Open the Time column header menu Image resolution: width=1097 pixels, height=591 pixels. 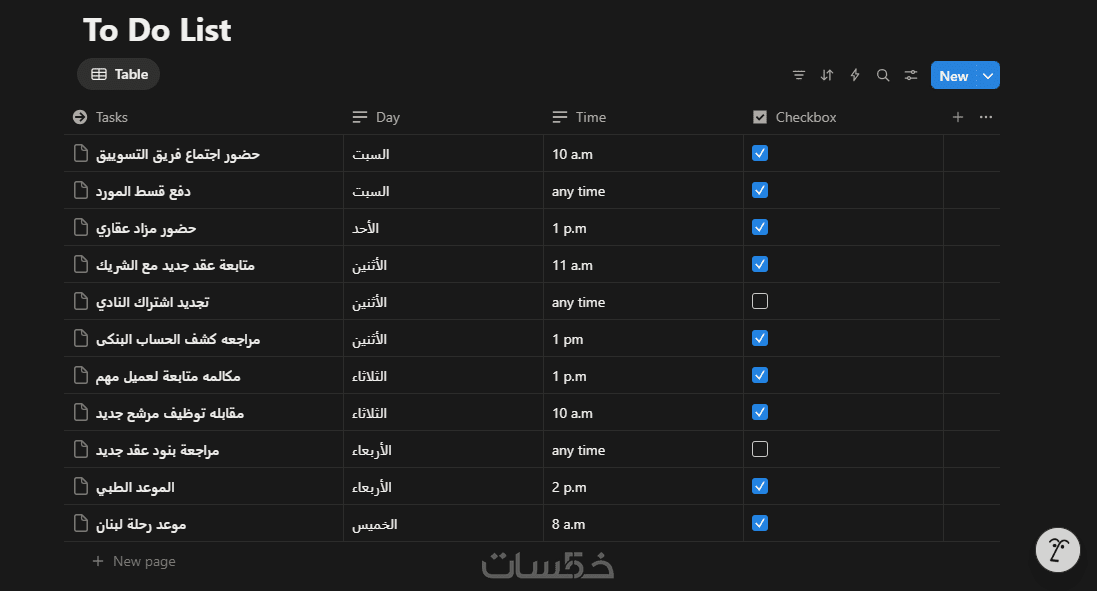590,117
